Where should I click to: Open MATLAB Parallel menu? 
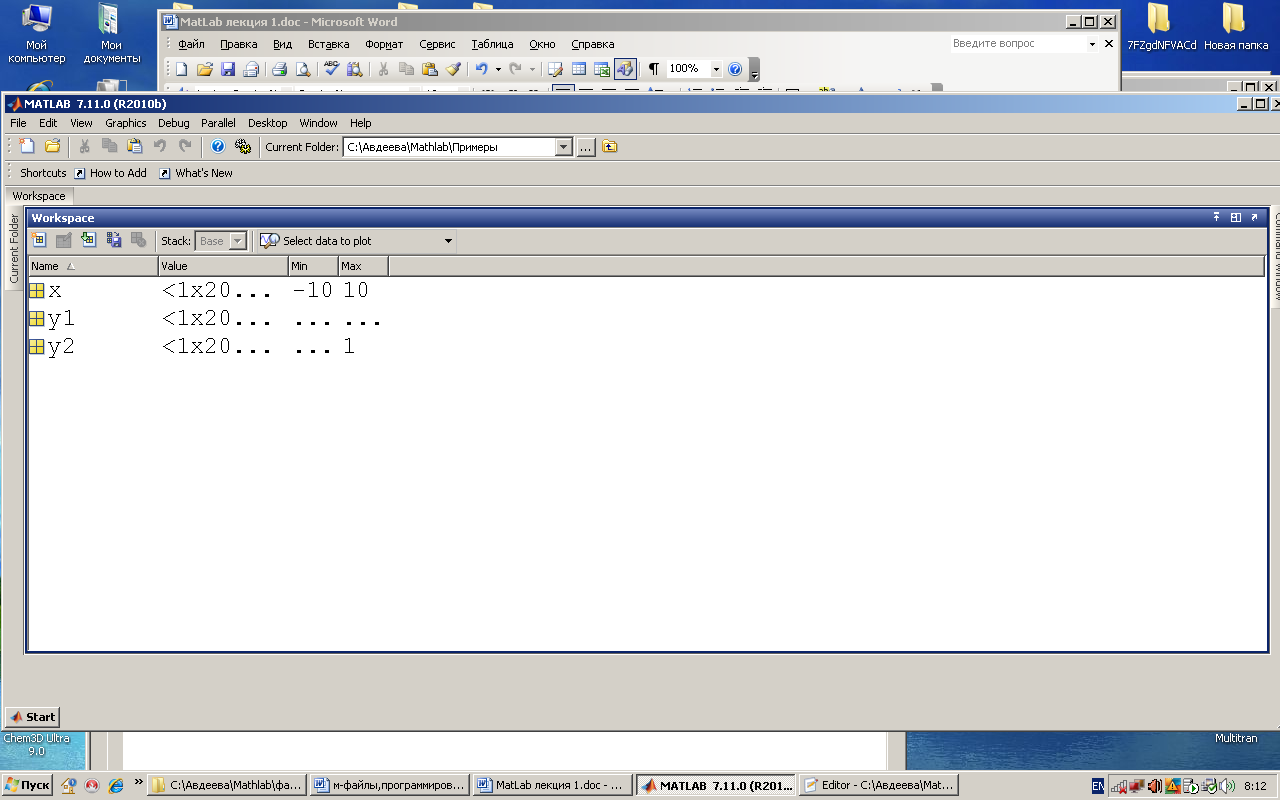click(x=218, y=123)
